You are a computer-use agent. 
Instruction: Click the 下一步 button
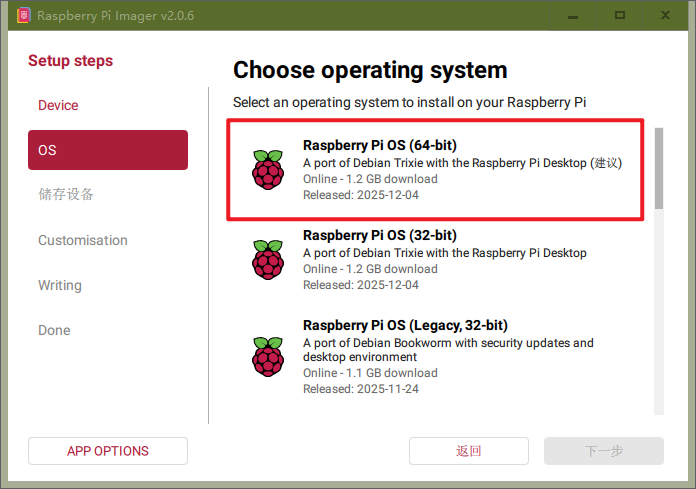tap(603, 451)
